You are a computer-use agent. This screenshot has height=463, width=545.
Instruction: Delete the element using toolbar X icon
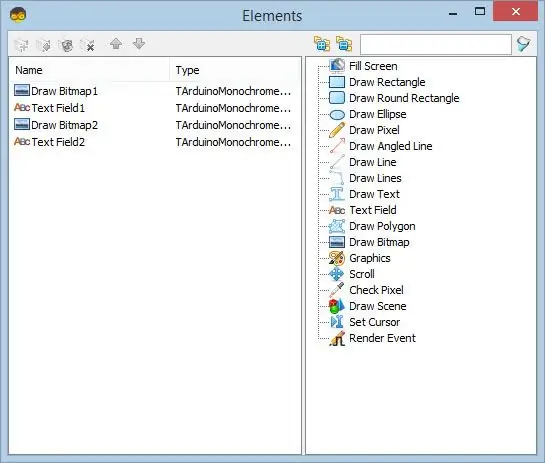point(88,45)
